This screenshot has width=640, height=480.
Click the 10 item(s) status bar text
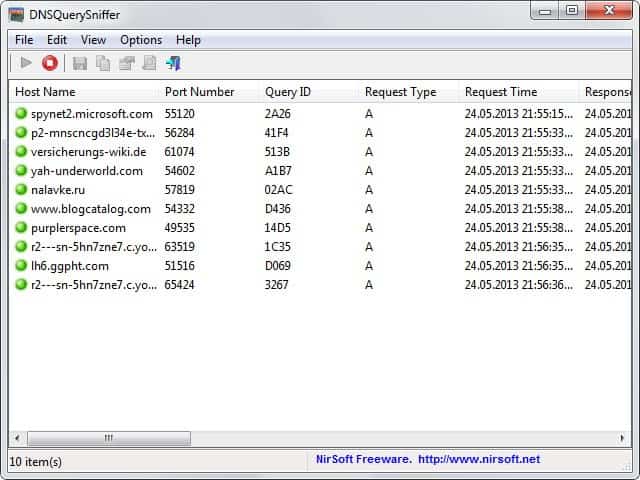click(x=36, y=462)
